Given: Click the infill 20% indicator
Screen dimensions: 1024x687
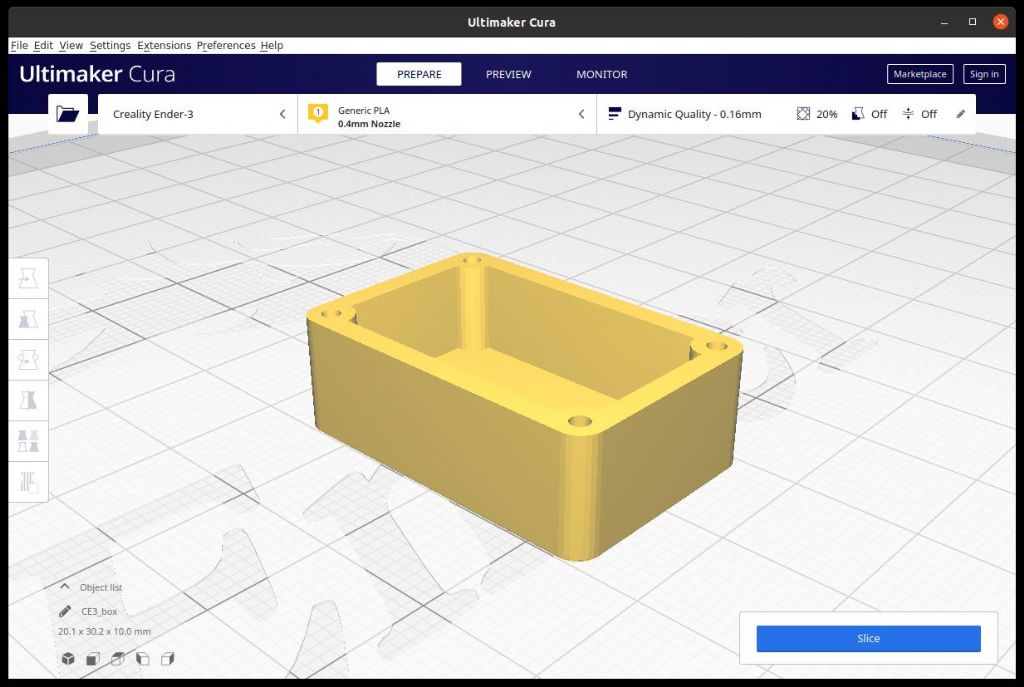Looking at the screenshot, I should pos(817,114).
